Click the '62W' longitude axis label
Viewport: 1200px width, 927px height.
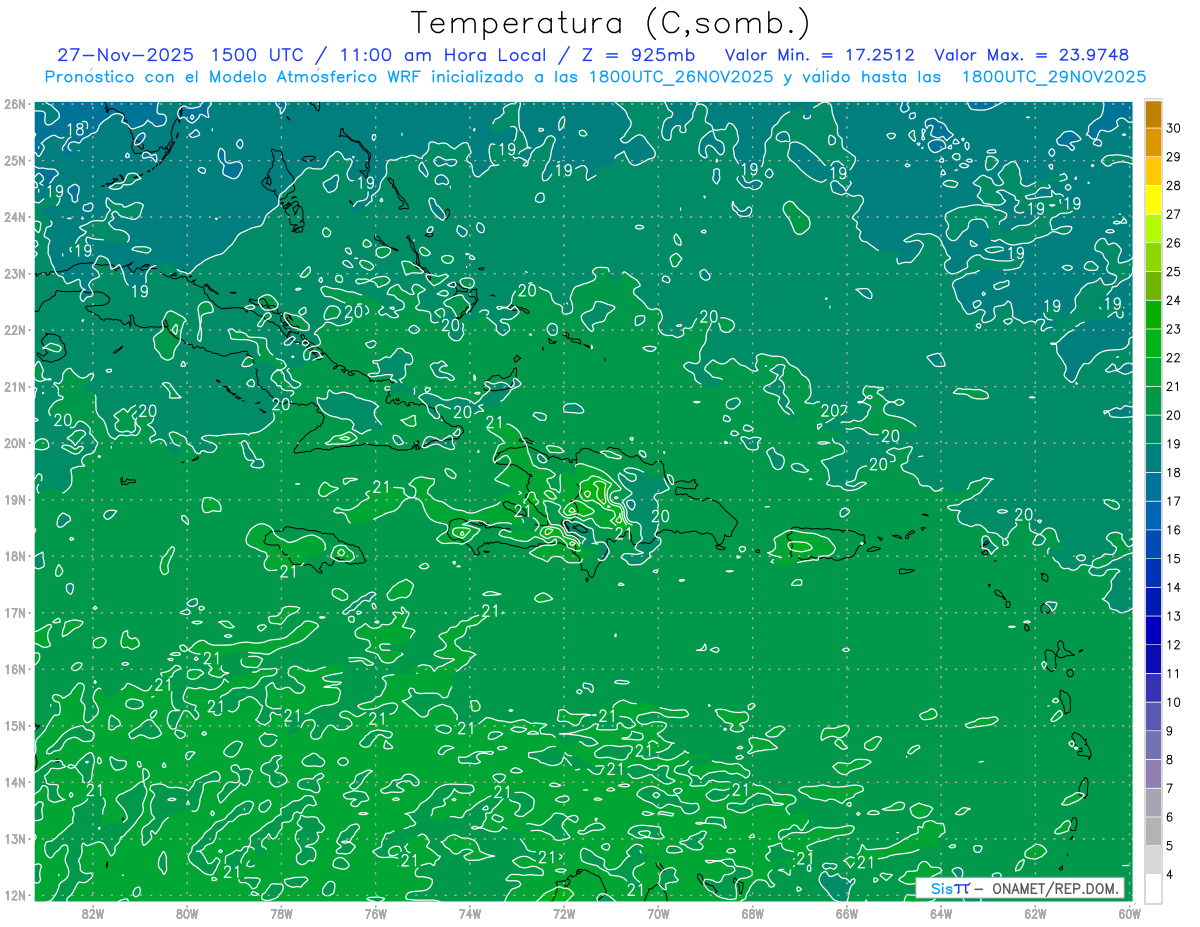tap(1036, 913)
